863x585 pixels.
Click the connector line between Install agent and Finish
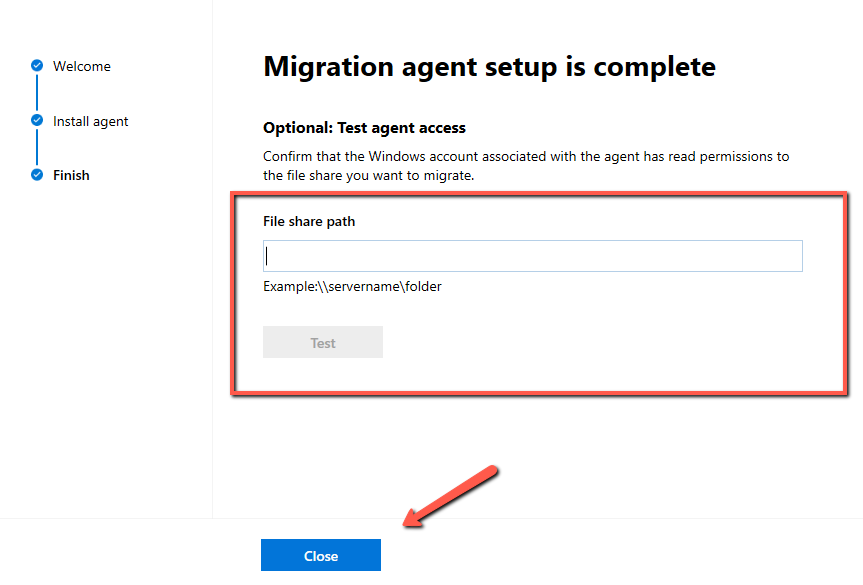(37, 148)
